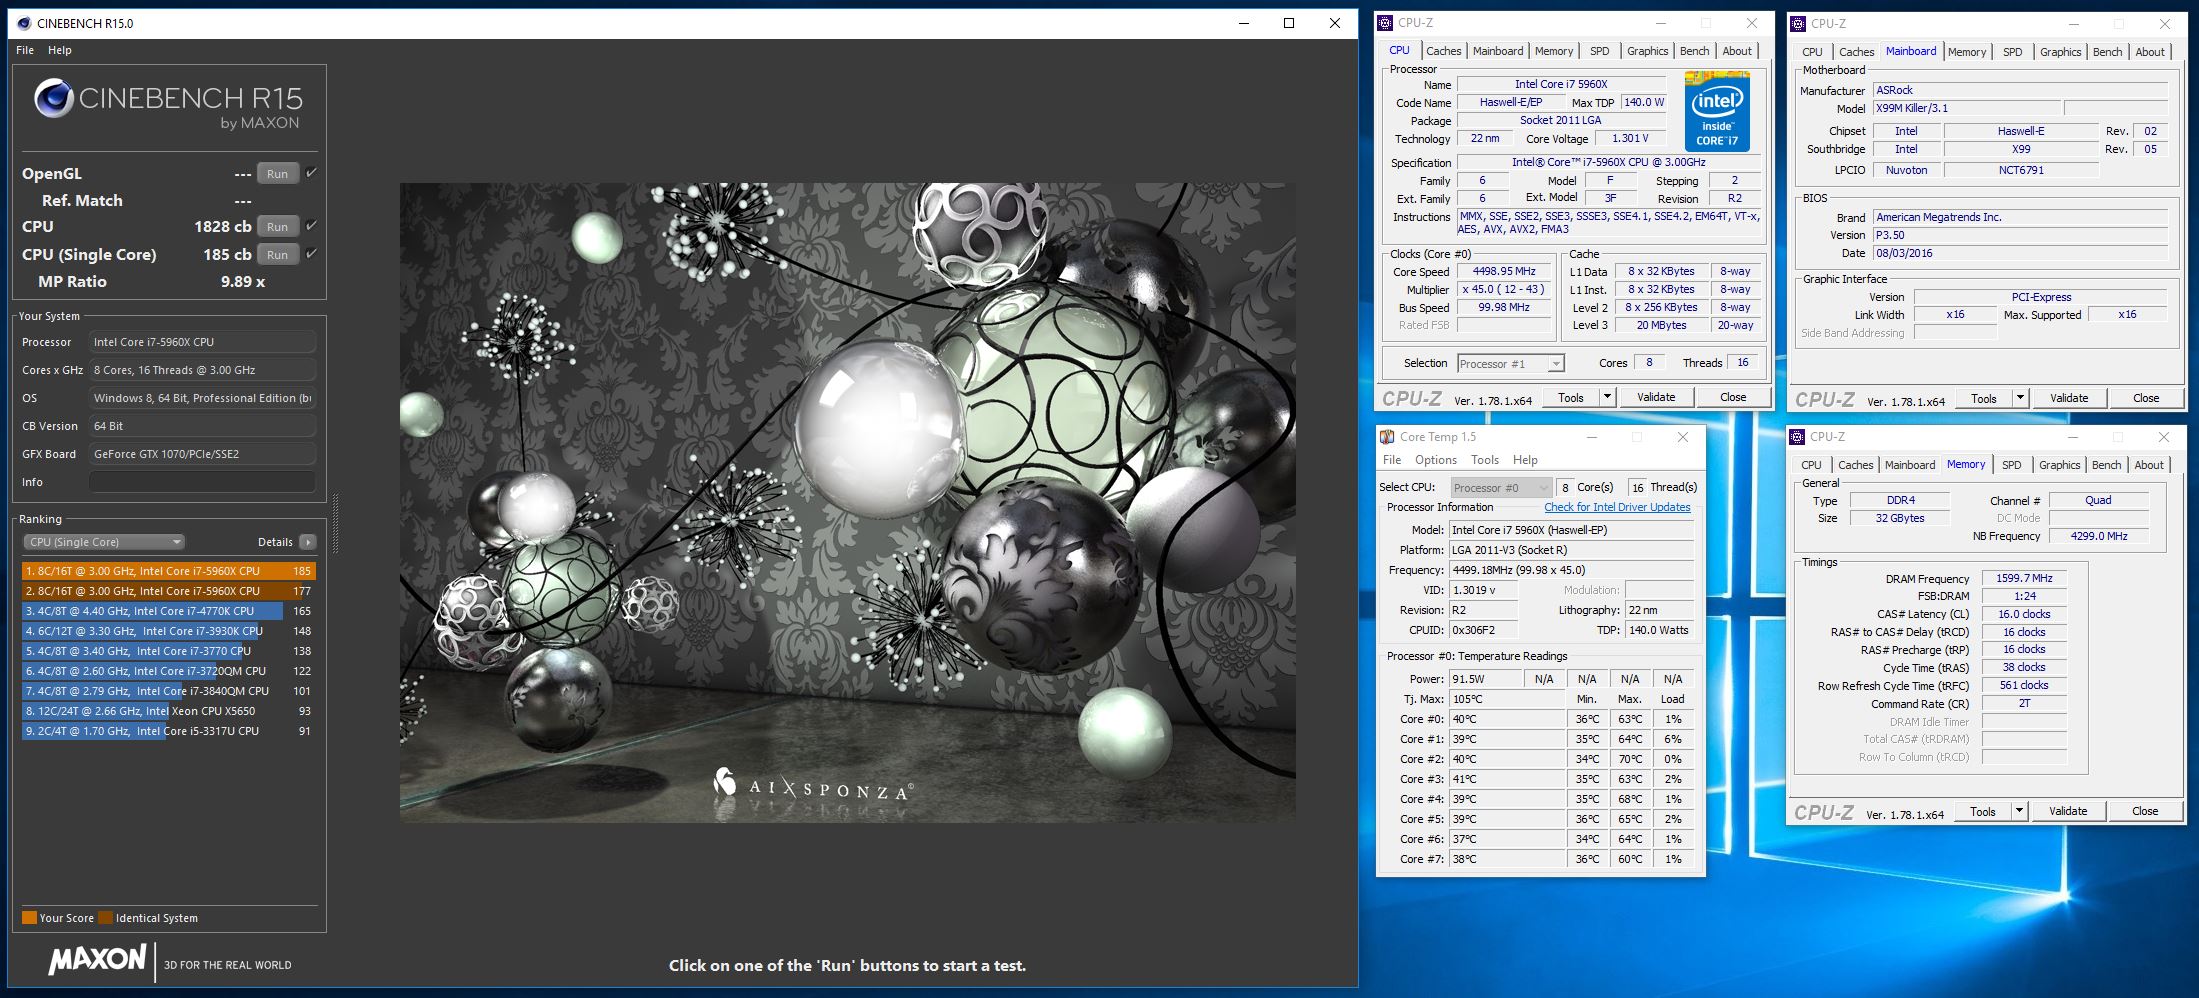This screenshot has width=2199, height=998.
Task: Click BIOS Version P3.50 field
Action: [2020, 235]
